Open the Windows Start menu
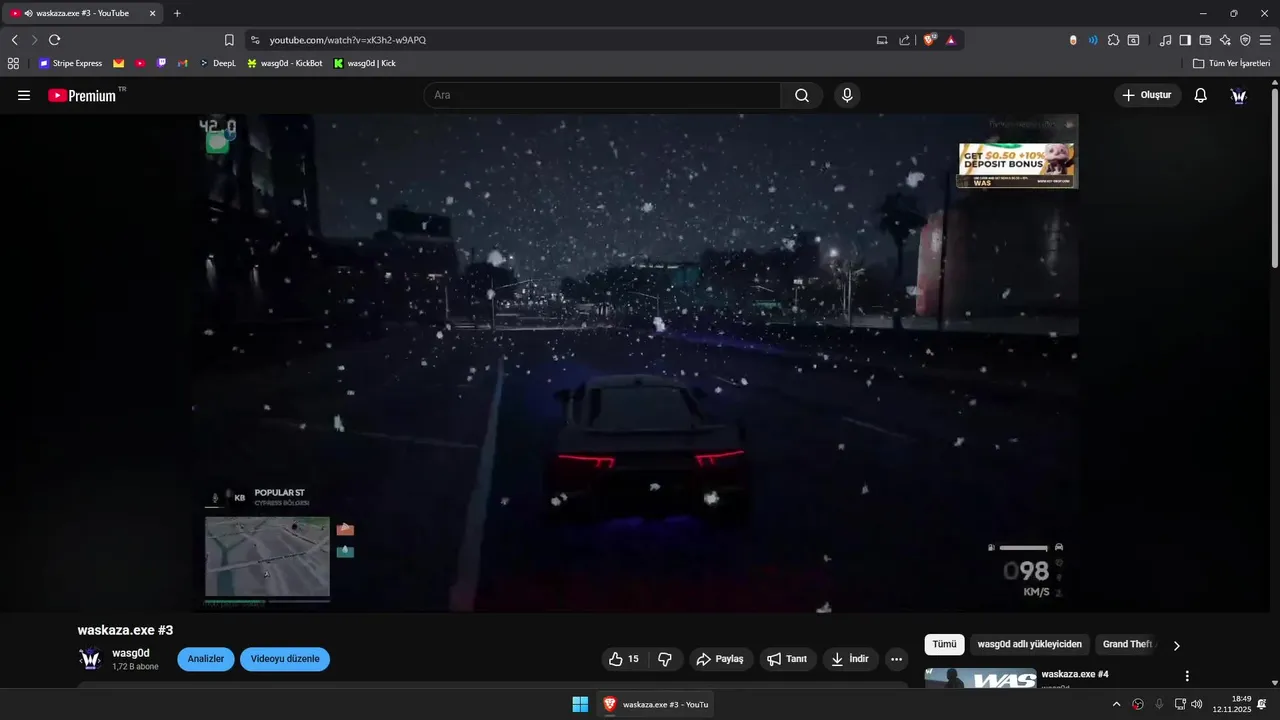Viewport: 1280px width, 720px height. pos(580,704)
